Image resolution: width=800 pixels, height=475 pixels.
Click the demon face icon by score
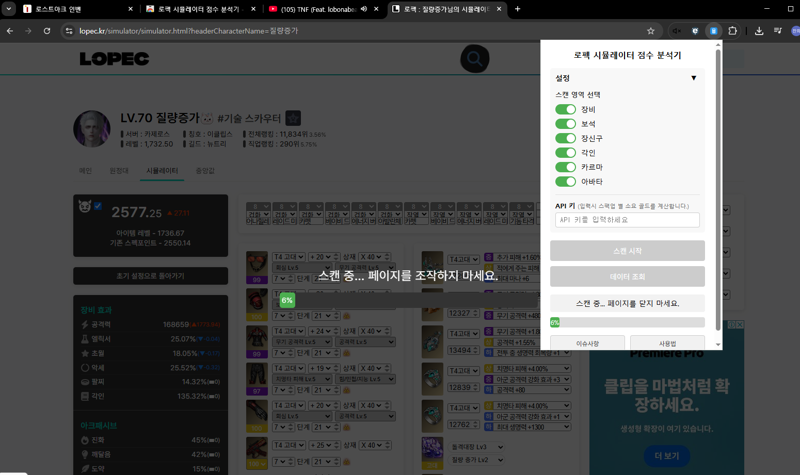pos(85,206)
